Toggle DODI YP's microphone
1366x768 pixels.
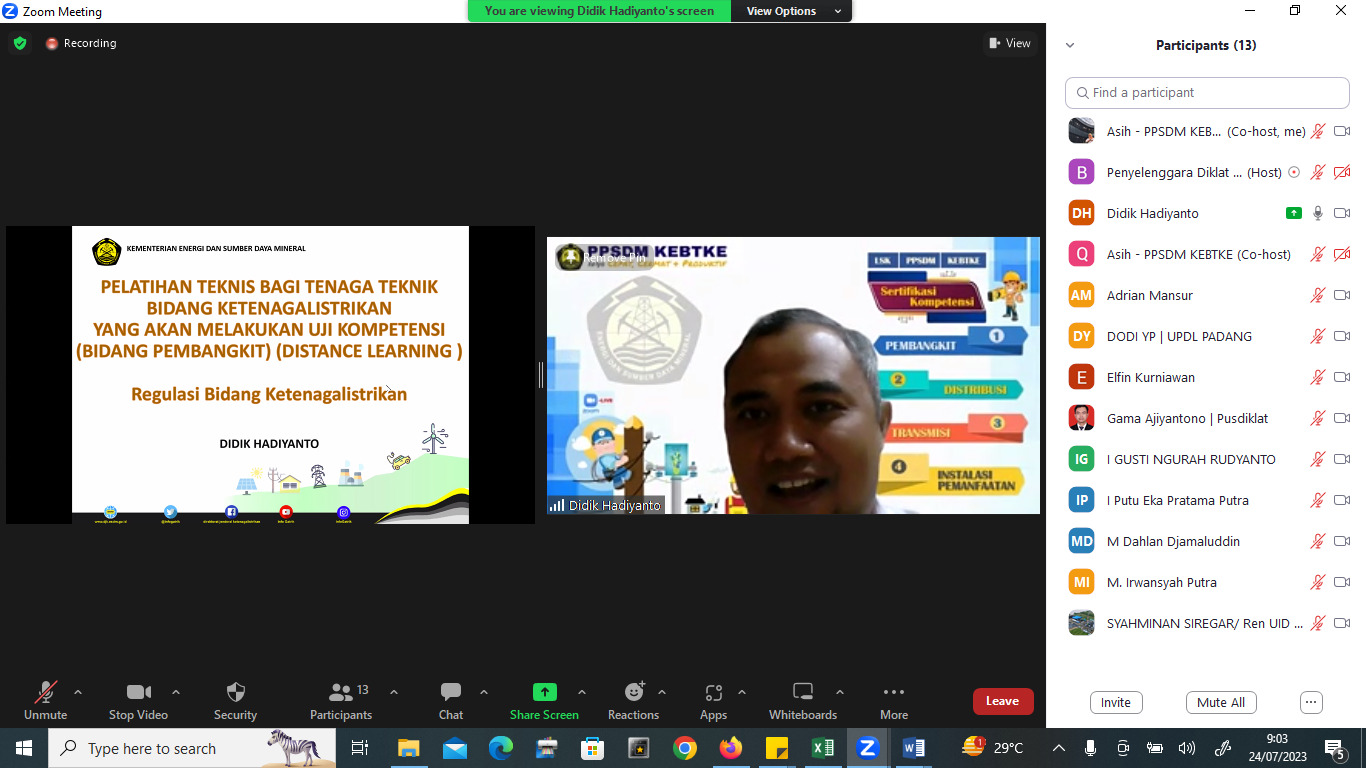point(1318,336)
